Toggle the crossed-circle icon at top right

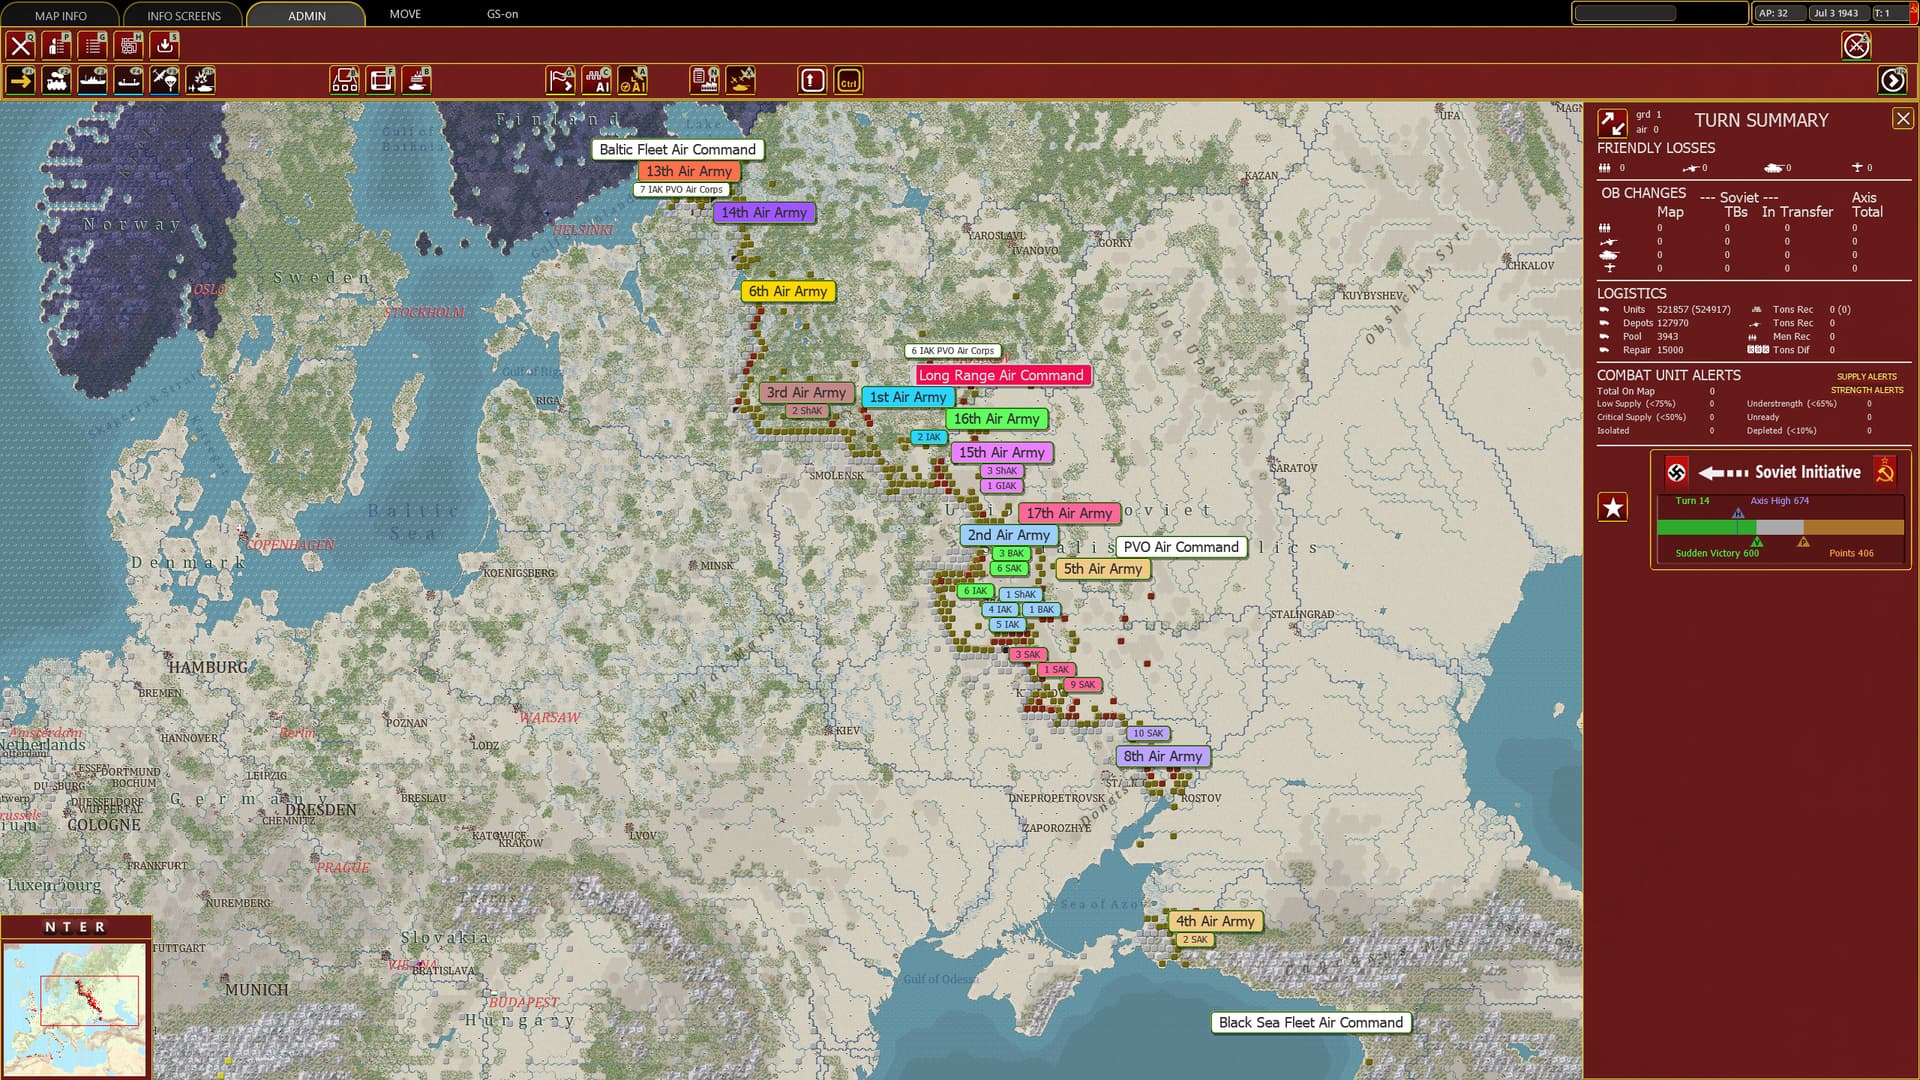coord(1856,46)
